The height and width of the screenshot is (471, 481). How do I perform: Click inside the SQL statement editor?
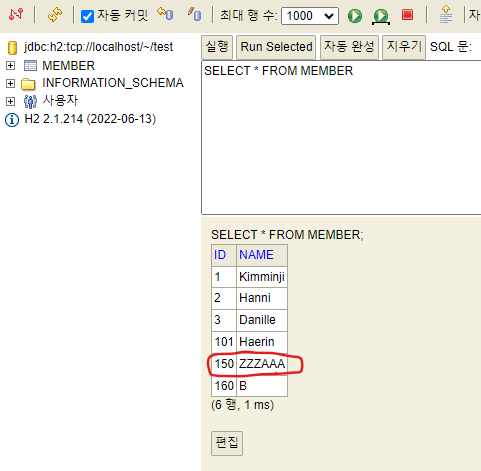(341, 137)
